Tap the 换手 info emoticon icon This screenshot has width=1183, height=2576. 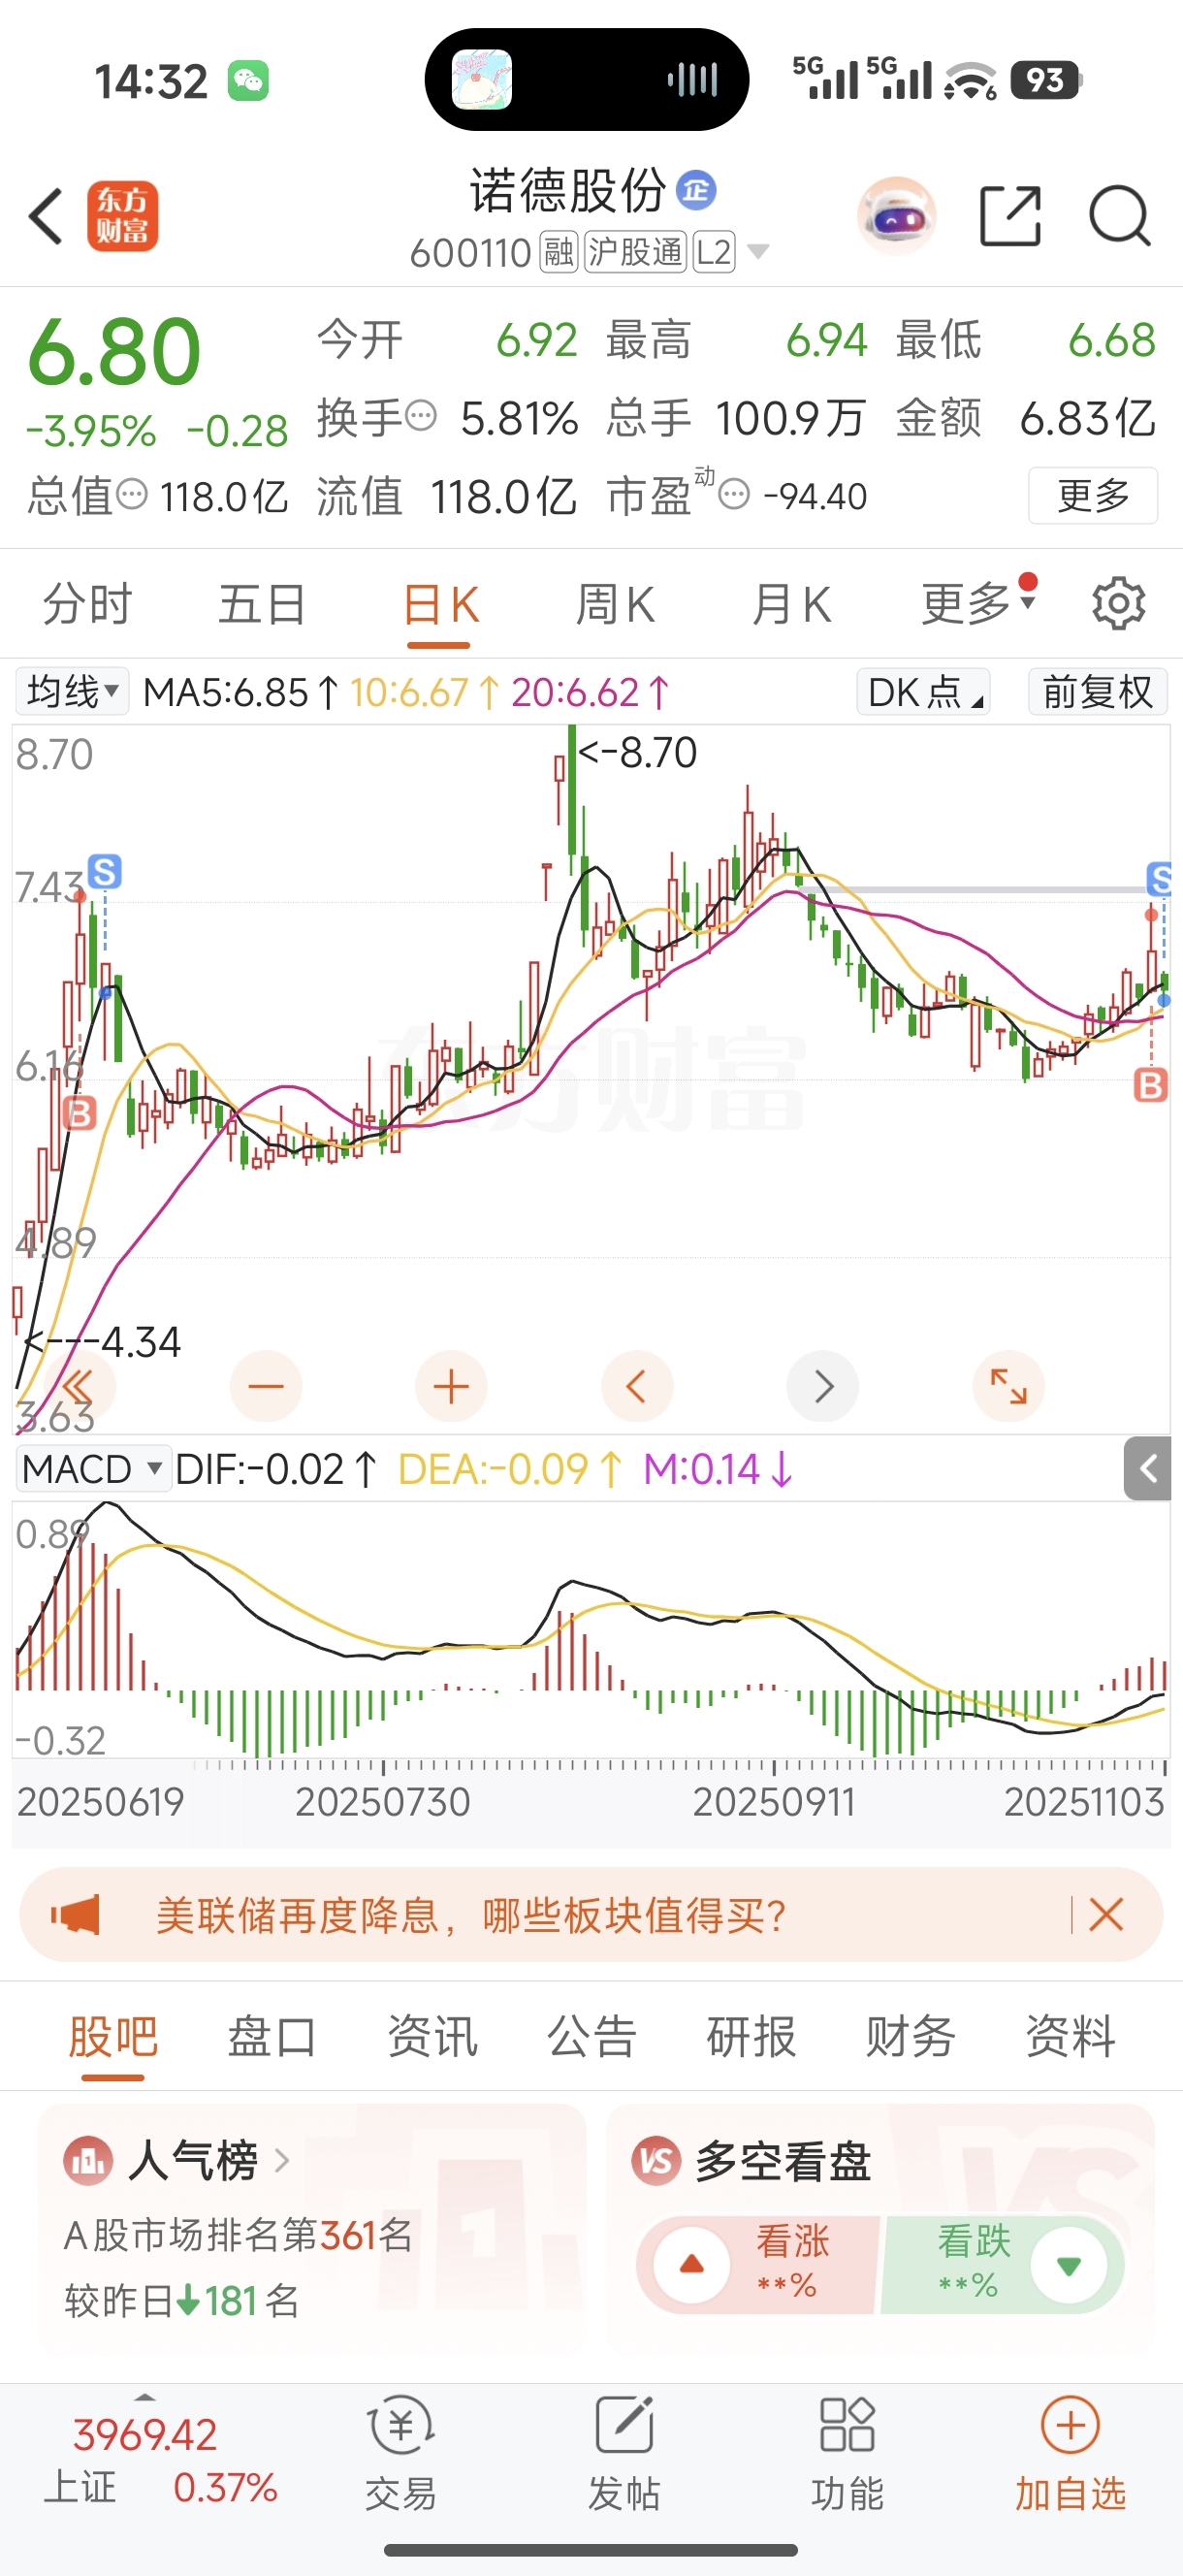coord(421,415)
